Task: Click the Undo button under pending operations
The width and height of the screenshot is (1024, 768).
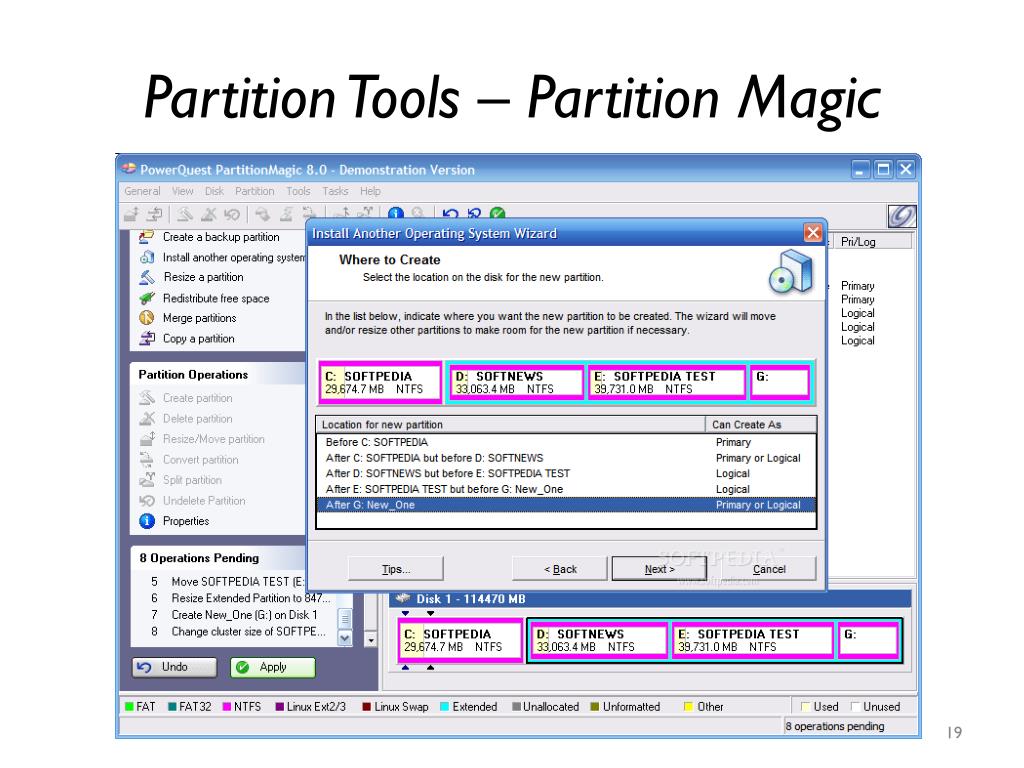Action: pyautogui.click(x=174, y=667)
